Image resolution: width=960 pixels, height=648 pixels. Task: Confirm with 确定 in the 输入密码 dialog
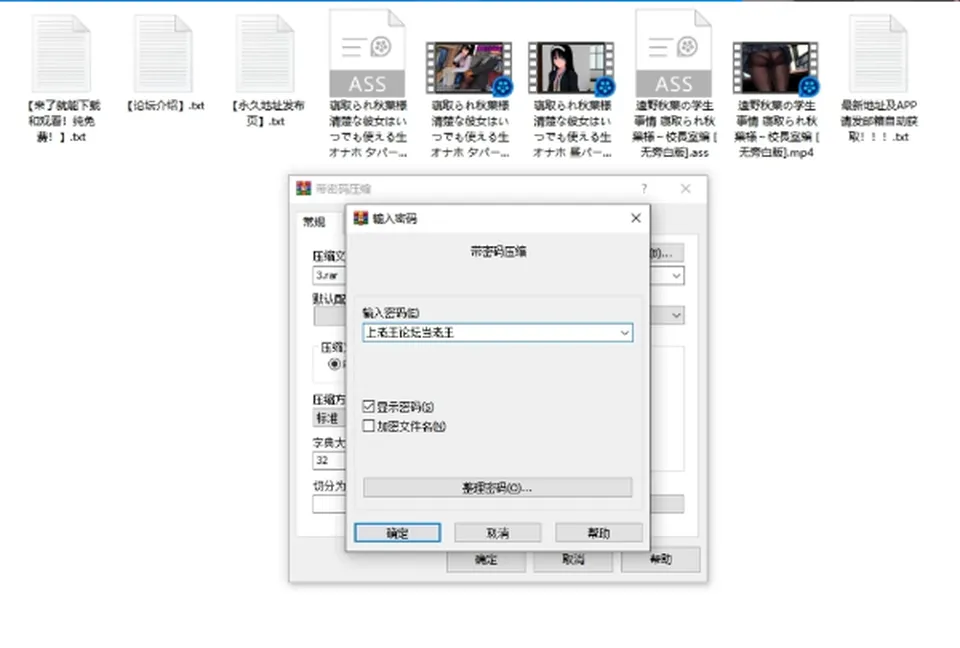397,533
